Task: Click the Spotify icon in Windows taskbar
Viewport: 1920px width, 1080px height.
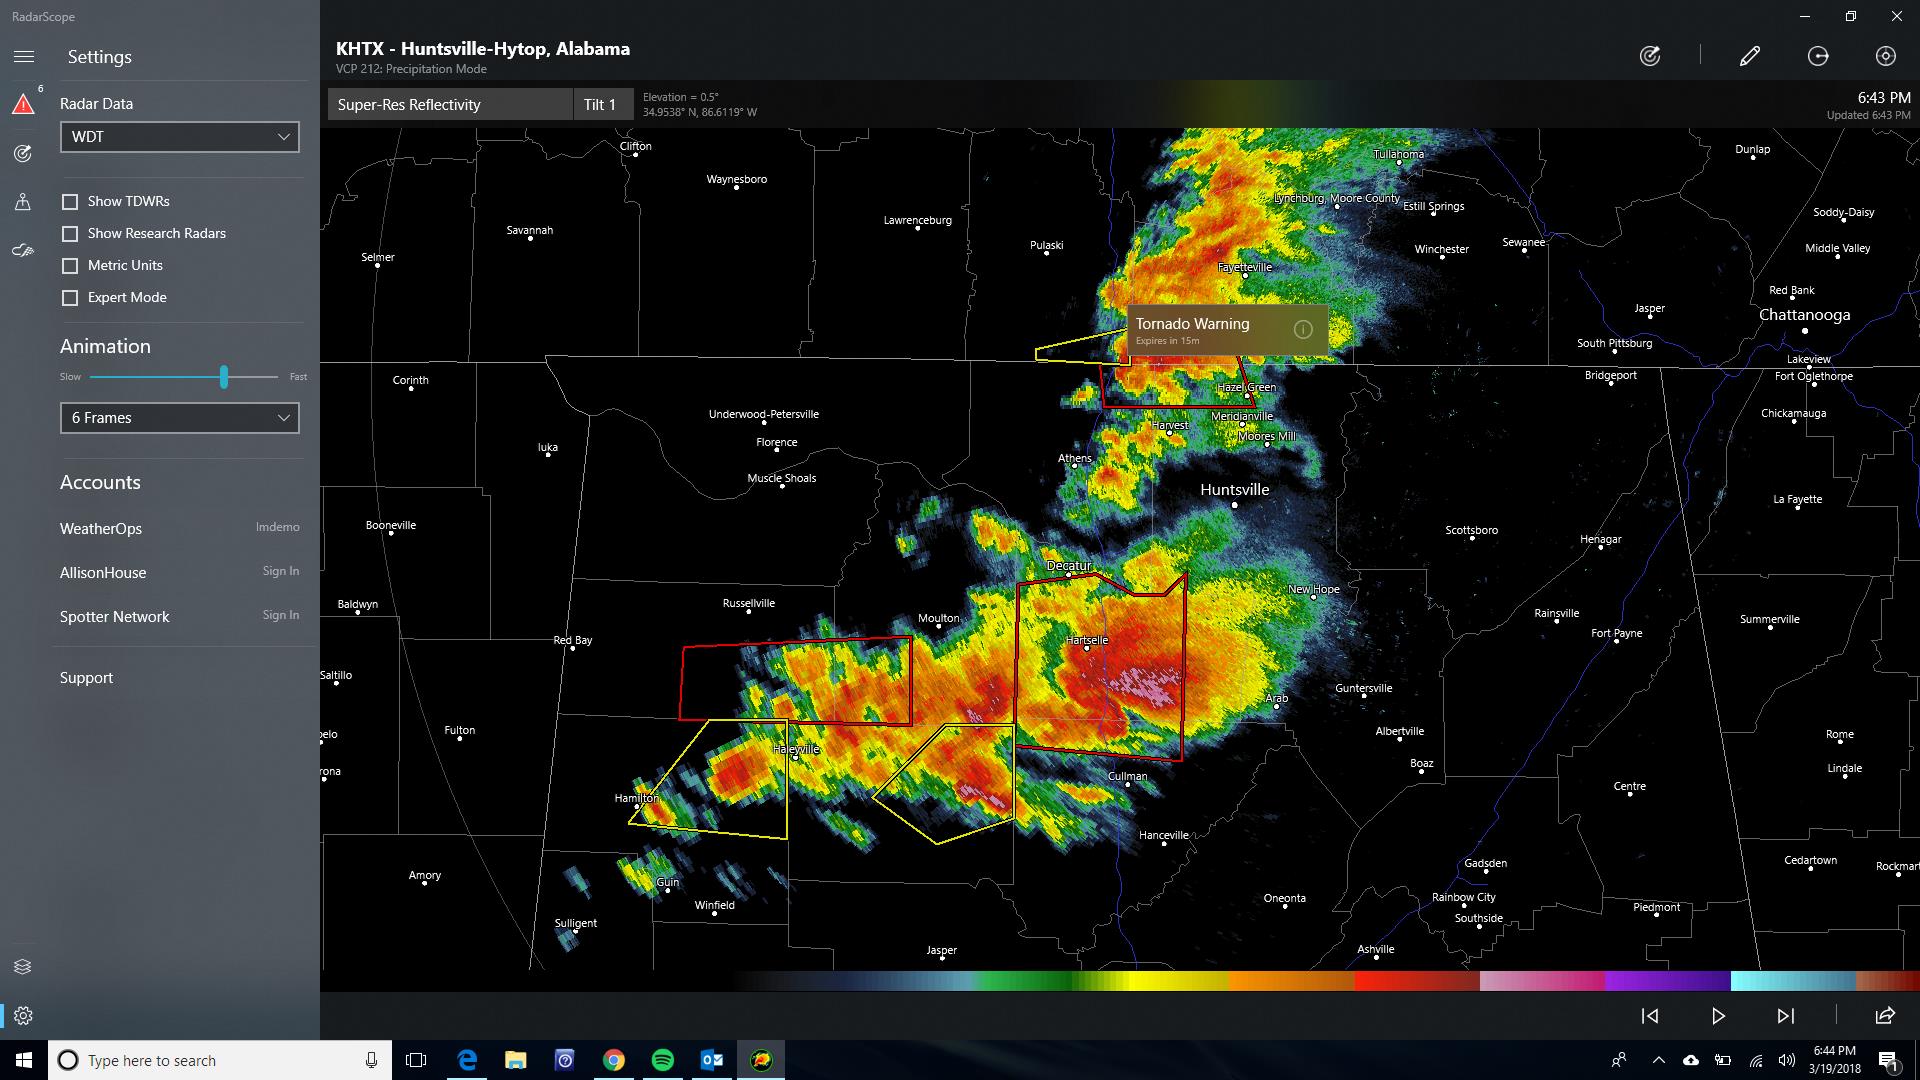Action: pos(663,1060)
